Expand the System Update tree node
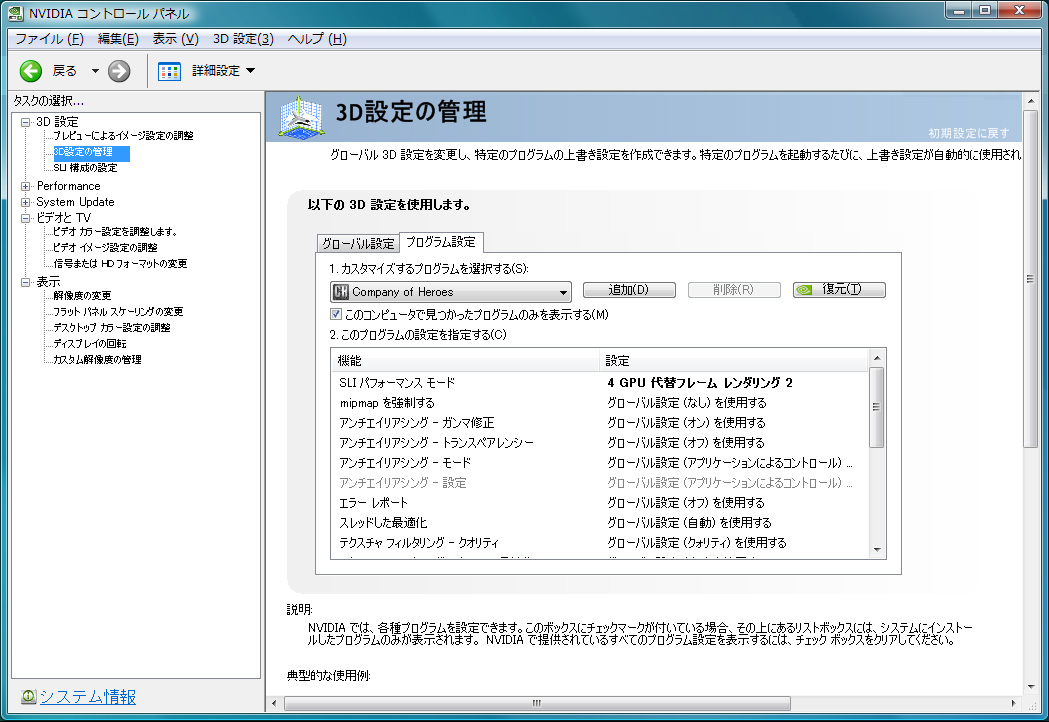 pos(25,202)
